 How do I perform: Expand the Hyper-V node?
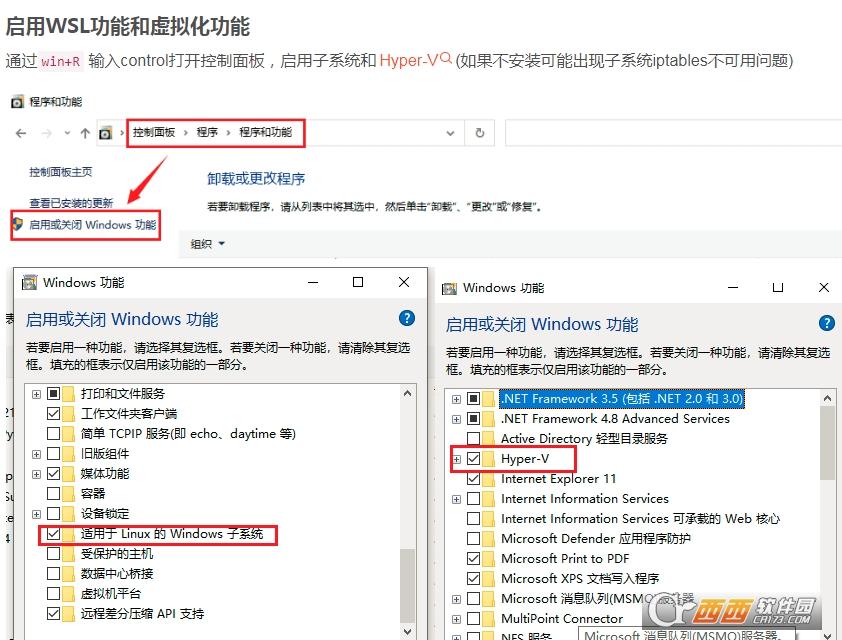[x=456, y=459]
